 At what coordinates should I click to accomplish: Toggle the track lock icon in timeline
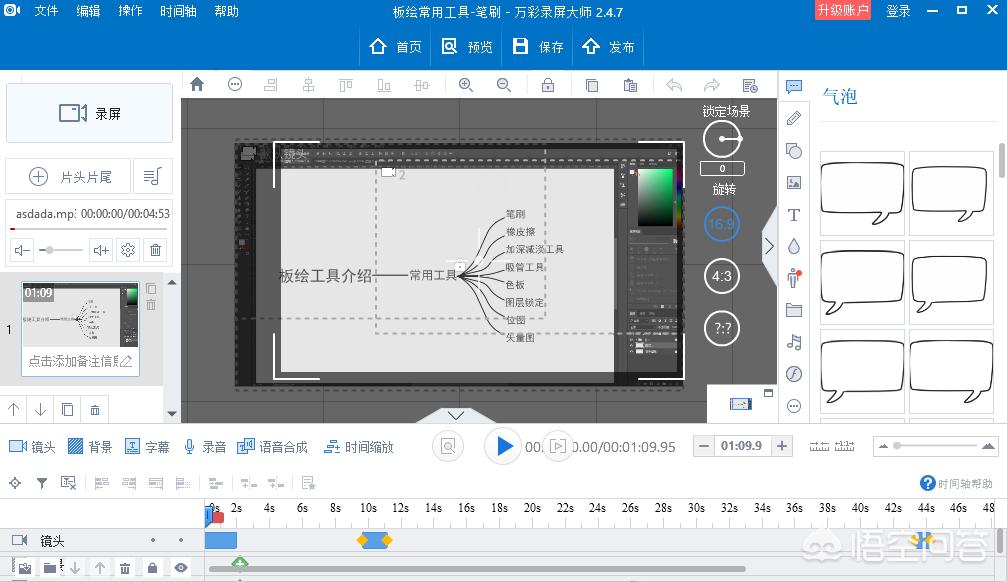(152, 568)
